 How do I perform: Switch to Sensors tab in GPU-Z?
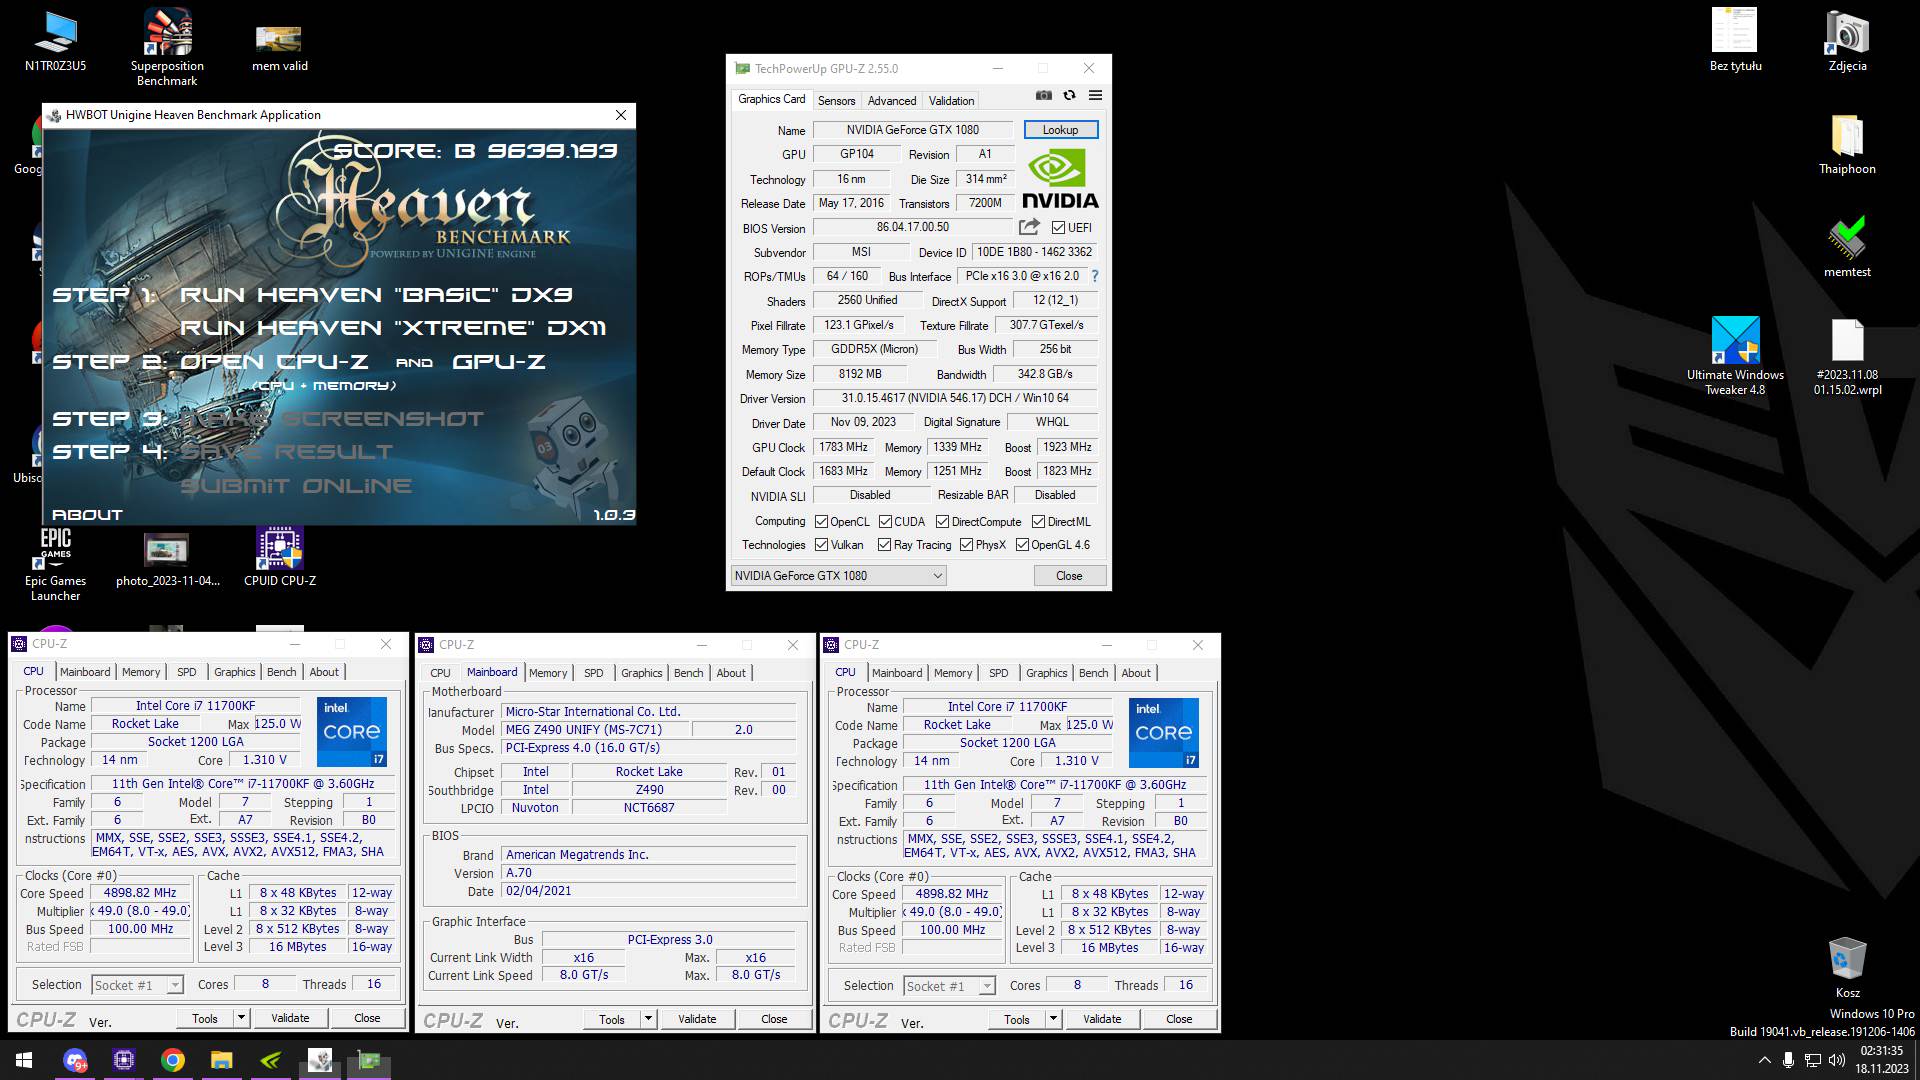tap(836, 101)
